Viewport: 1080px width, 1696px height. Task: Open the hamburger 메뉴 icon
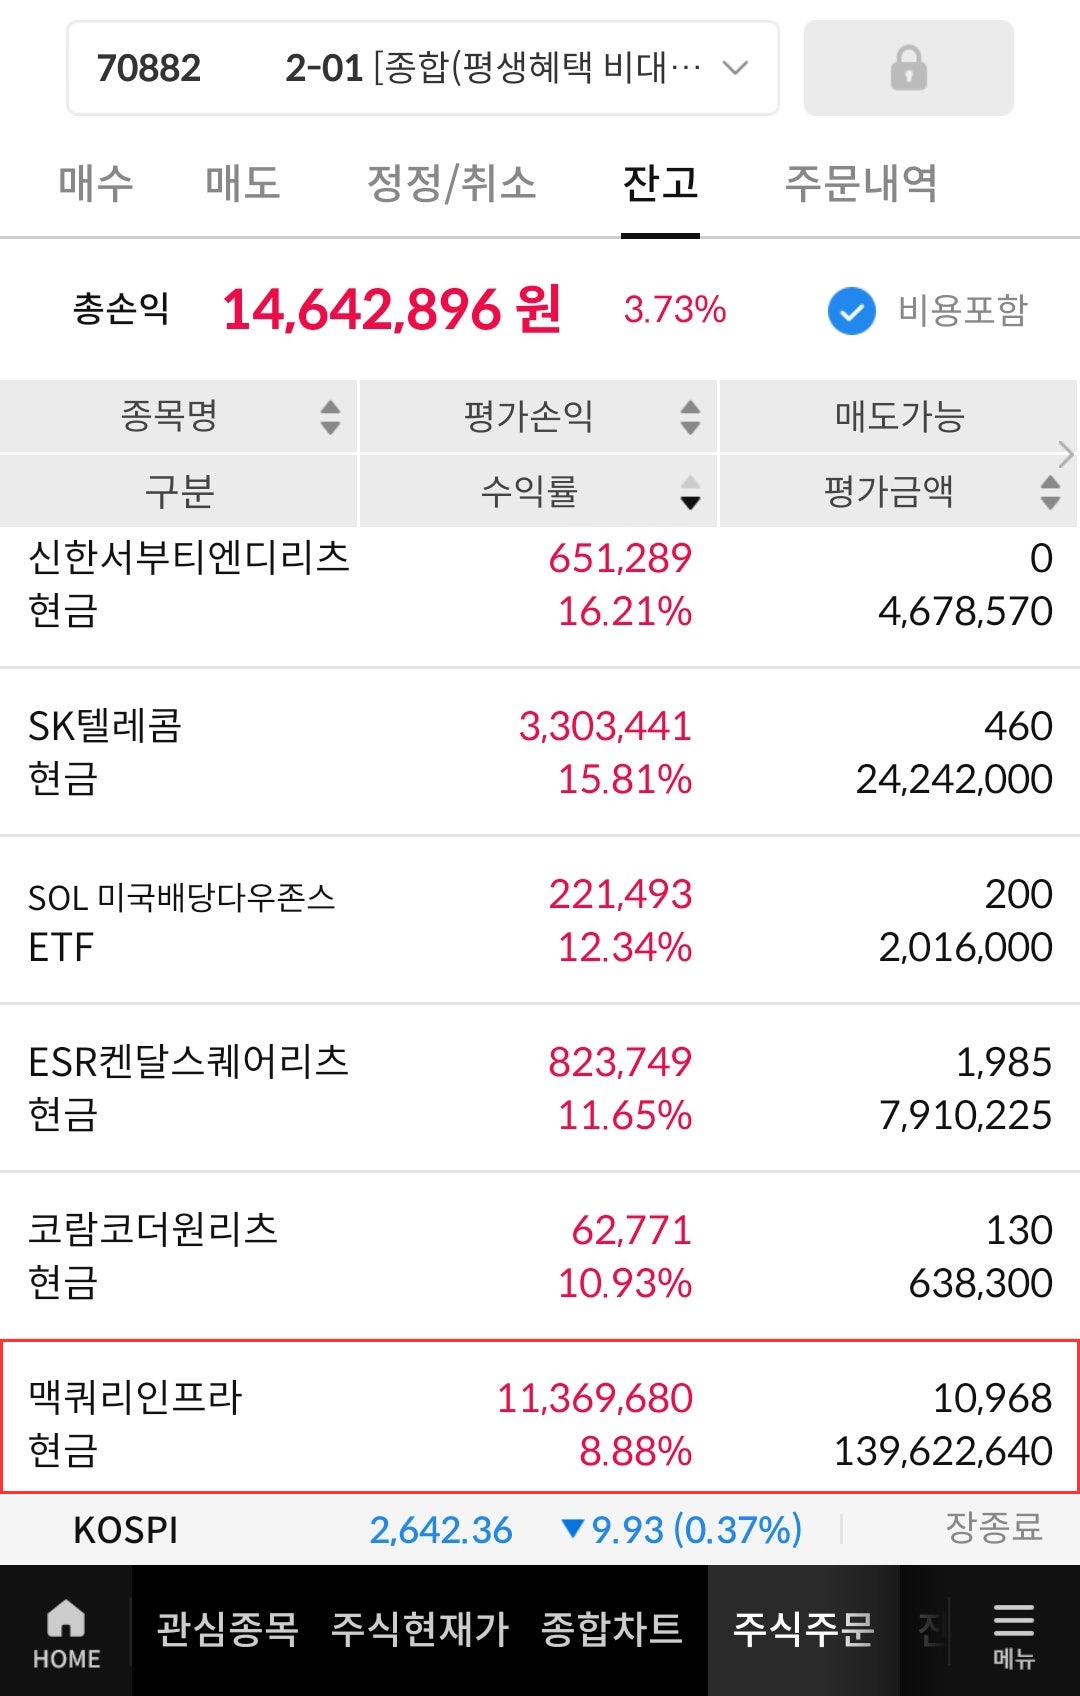(x=1013, y=1632)
